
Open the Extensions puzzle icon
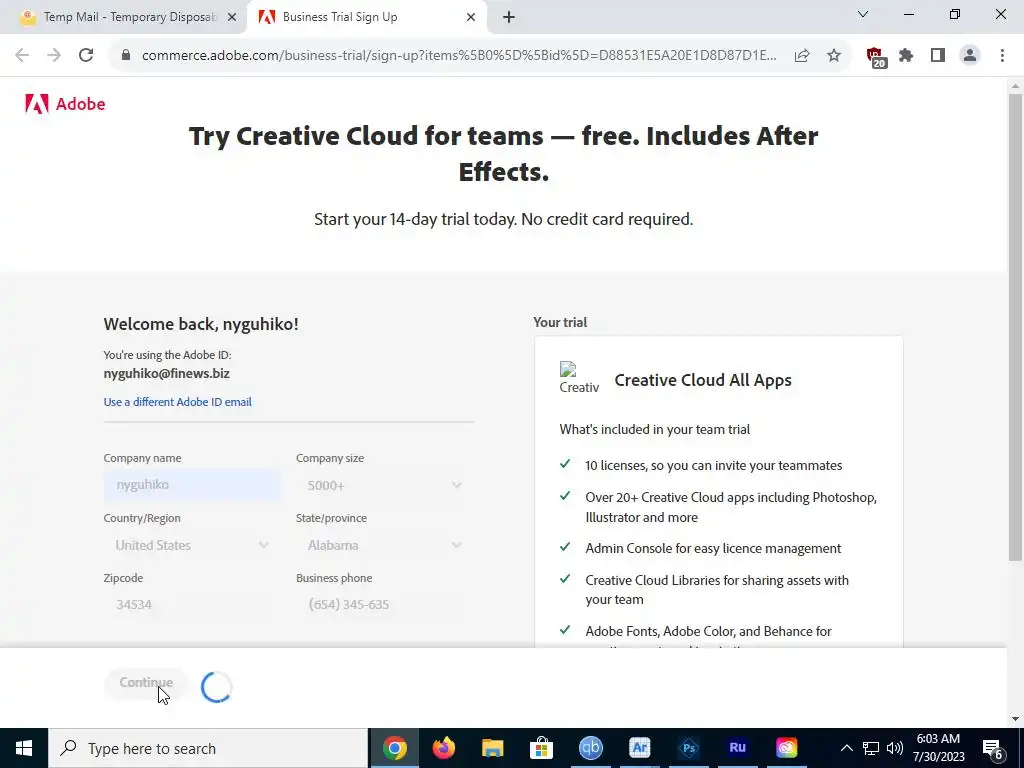[x=906, y=56]
